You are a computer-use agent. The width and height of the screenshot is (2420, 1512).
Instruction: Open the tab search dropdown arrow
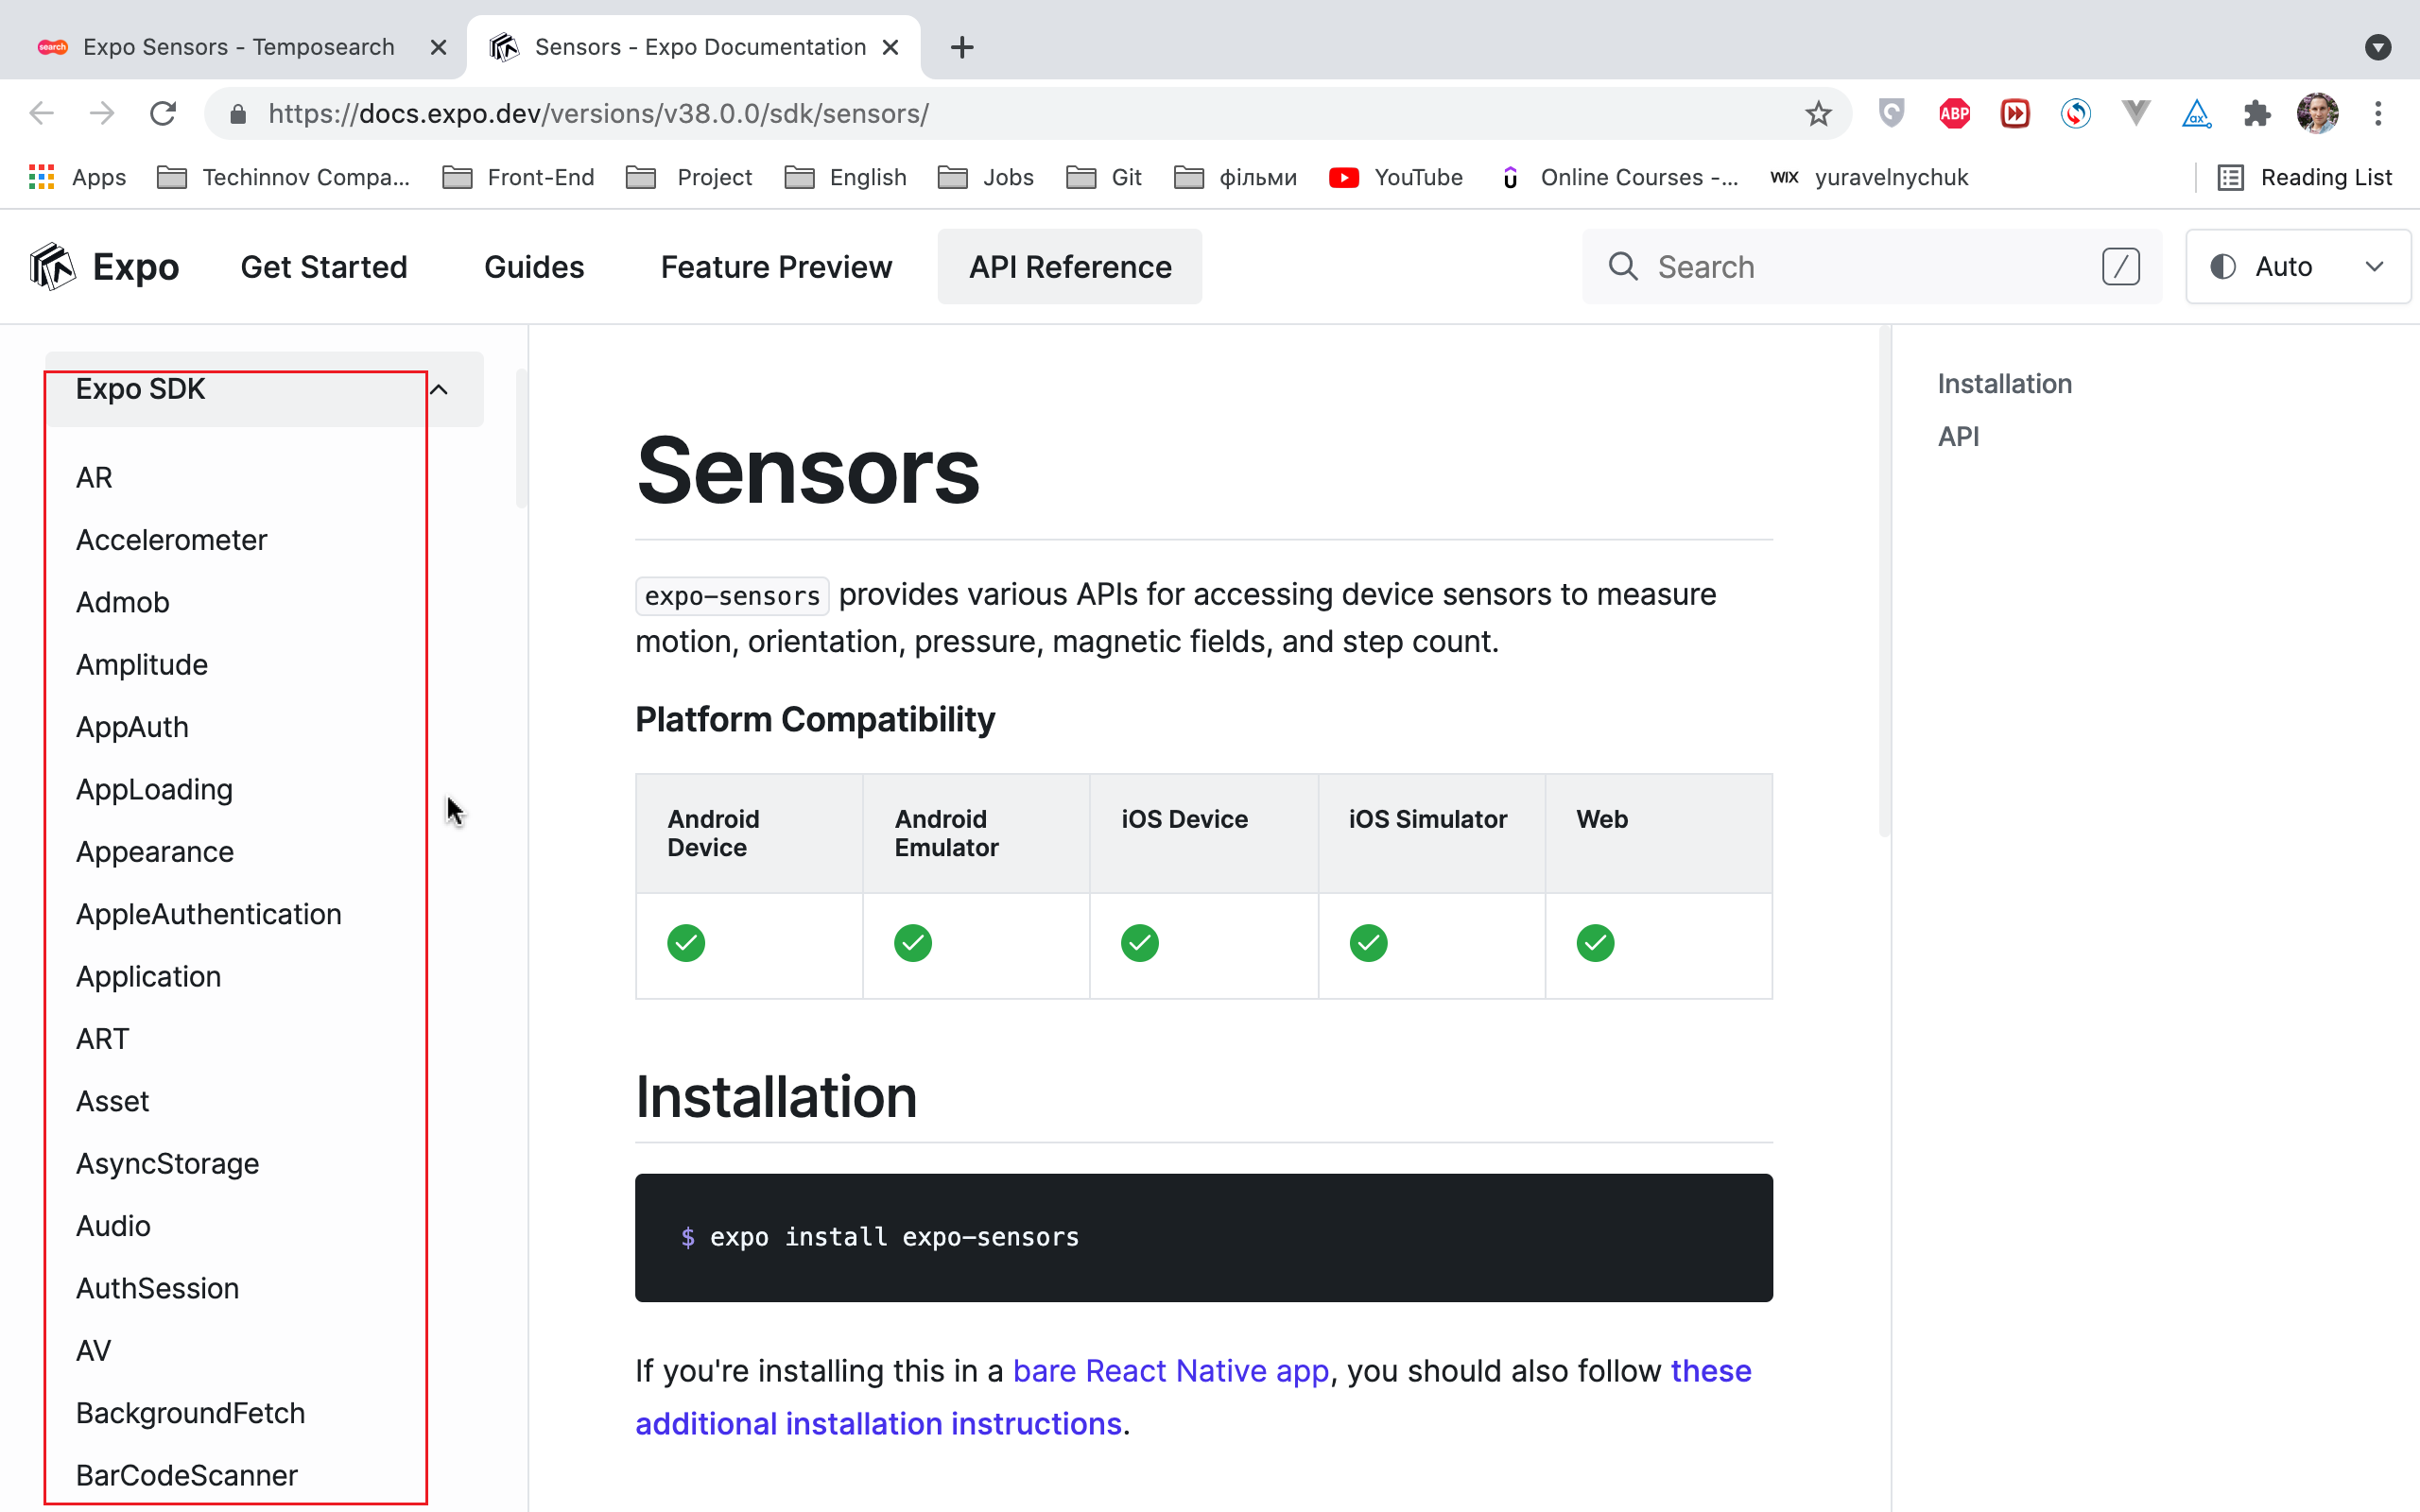coord(2378,47)
